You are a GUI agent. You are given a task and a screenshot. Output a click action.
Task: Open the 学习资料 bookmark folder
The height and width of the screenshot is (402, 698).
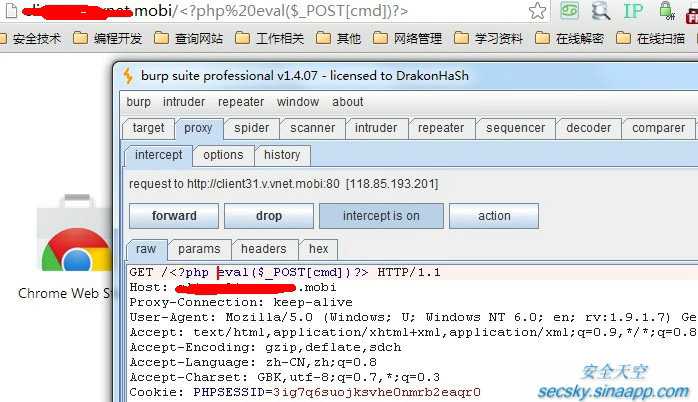[x=488, y=39]
